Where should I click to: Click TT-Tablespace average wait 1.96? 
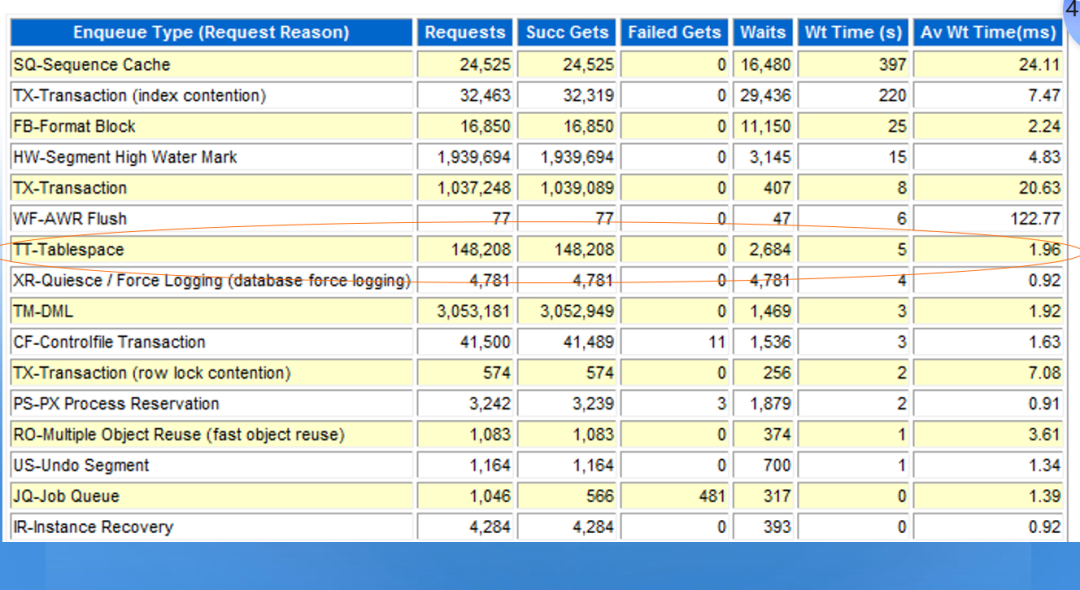coord(1045,250)
